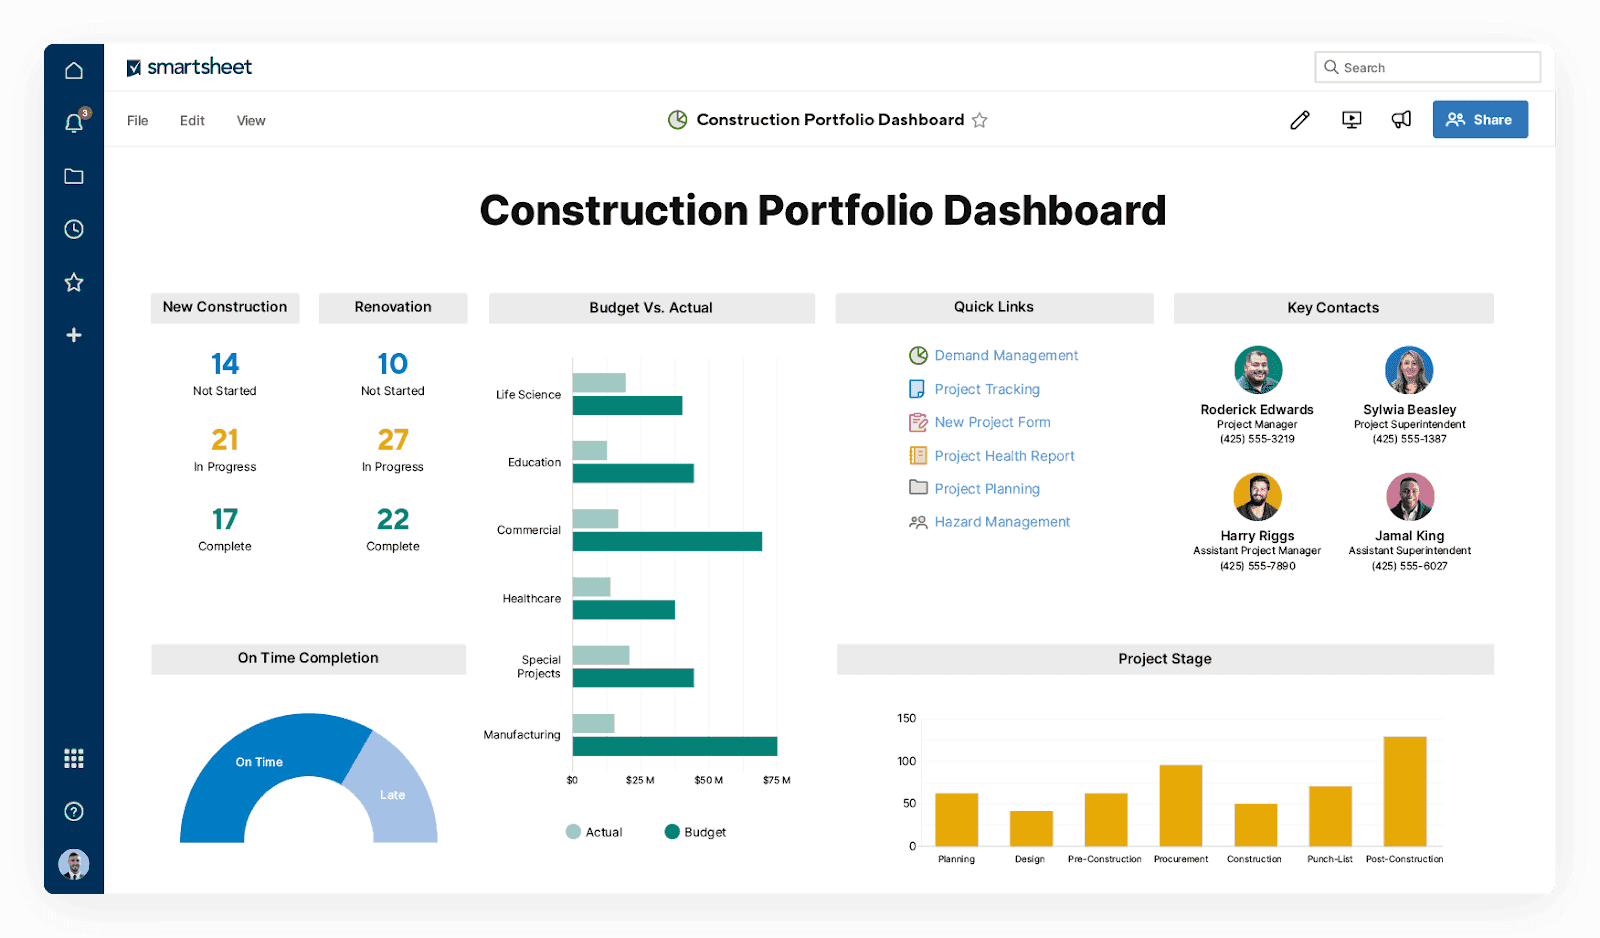Launch presentation mode from the monitor icon
1600x938 pixels.
tap(1350, 119)
